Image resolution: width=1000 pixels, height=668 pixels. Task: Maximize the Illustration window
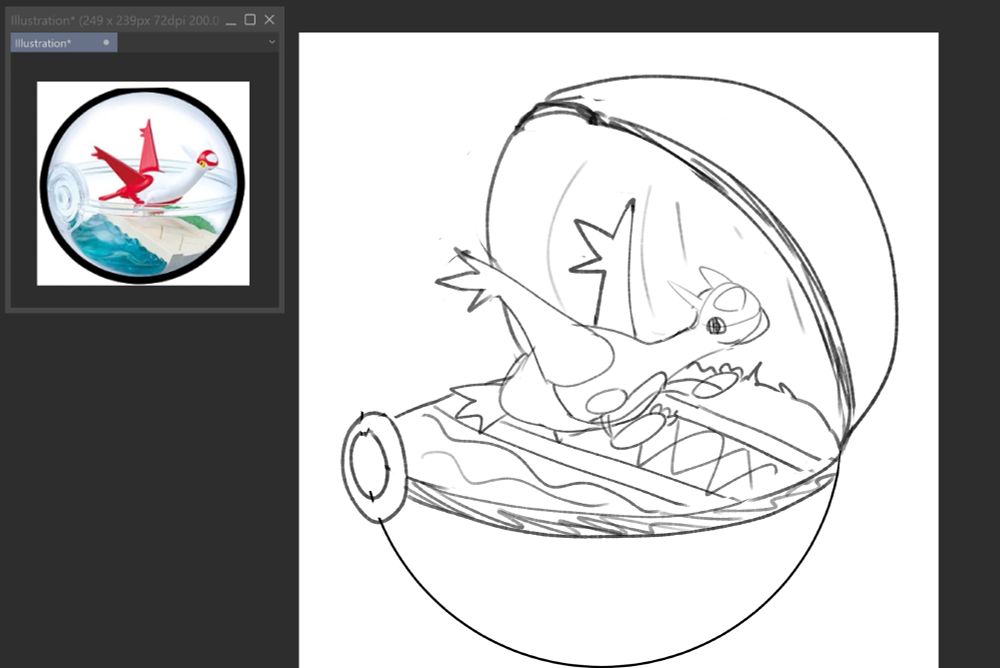[249, 19]
